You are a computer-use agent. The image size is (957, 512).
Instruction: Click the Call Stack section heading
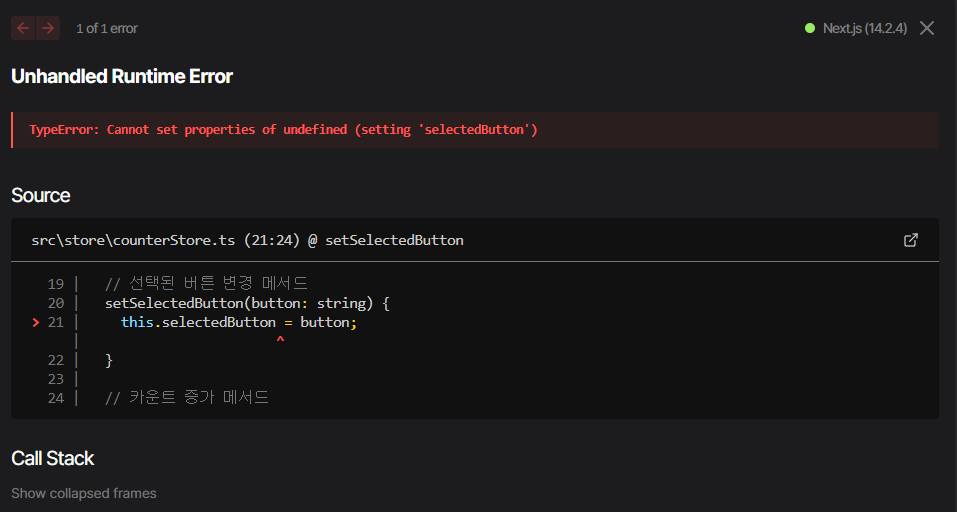pos(52,458)
